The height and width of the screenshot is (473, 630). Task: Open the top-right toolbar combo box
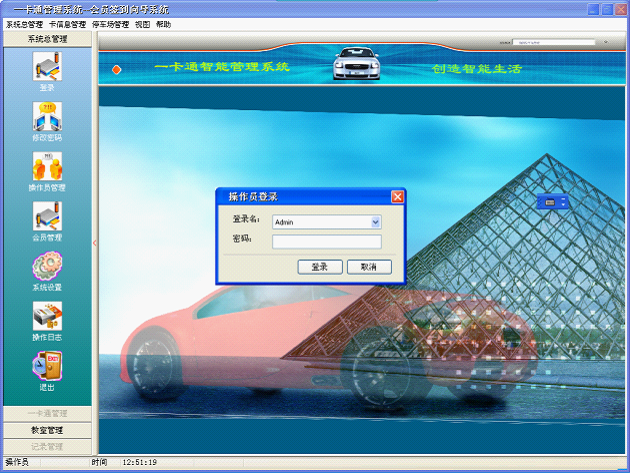pos(560,43)
